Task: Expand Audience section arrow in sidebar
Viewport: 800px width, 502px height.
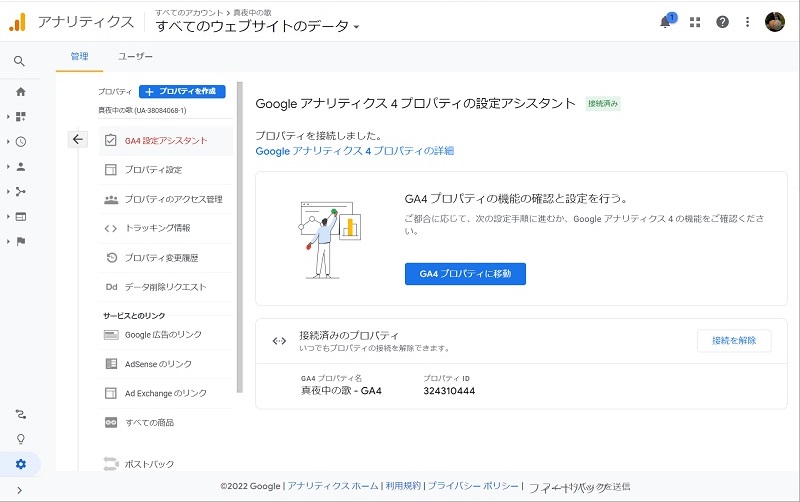Action: coord(8,167)
